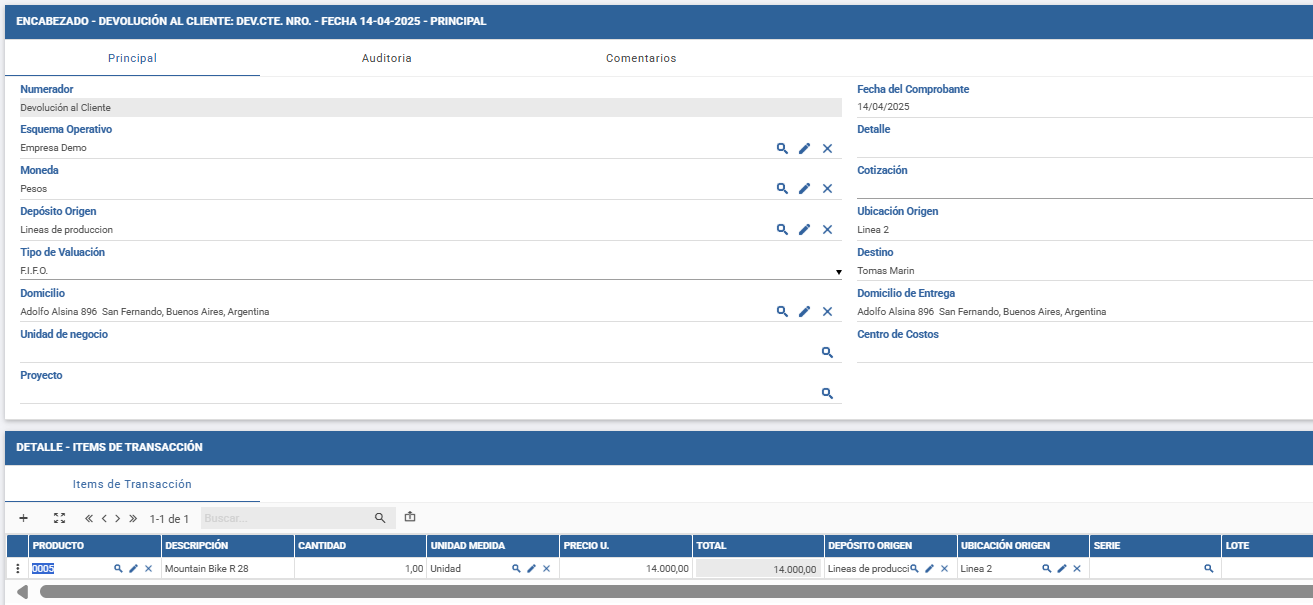
Task: Click horizontal scrollbar of items grid
Action: [x=676, y=592]
